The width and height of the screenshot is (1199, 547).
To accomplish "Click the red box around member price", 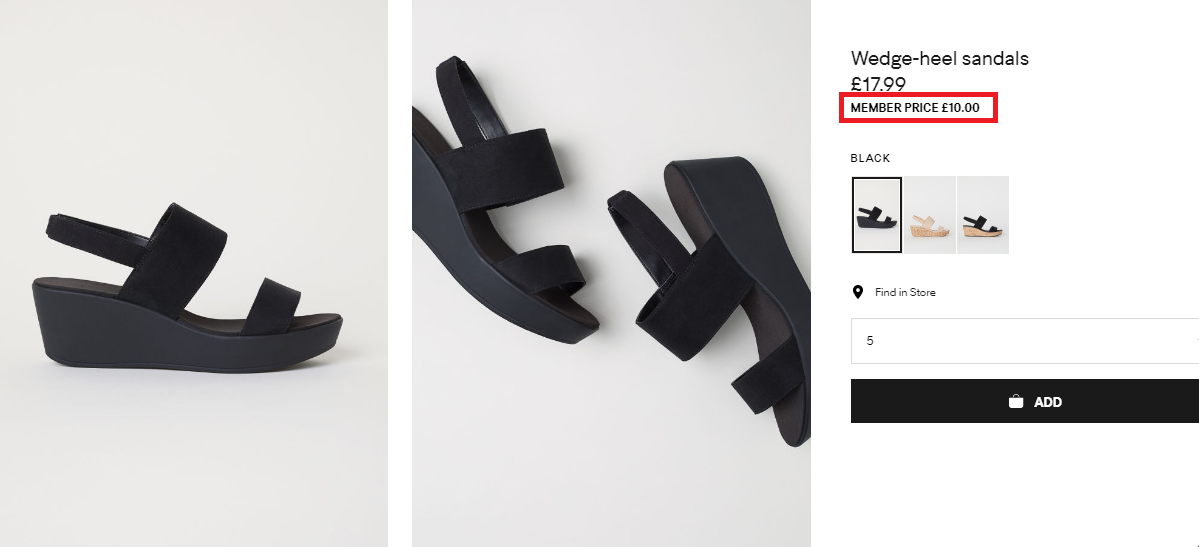I will (918, 108).
